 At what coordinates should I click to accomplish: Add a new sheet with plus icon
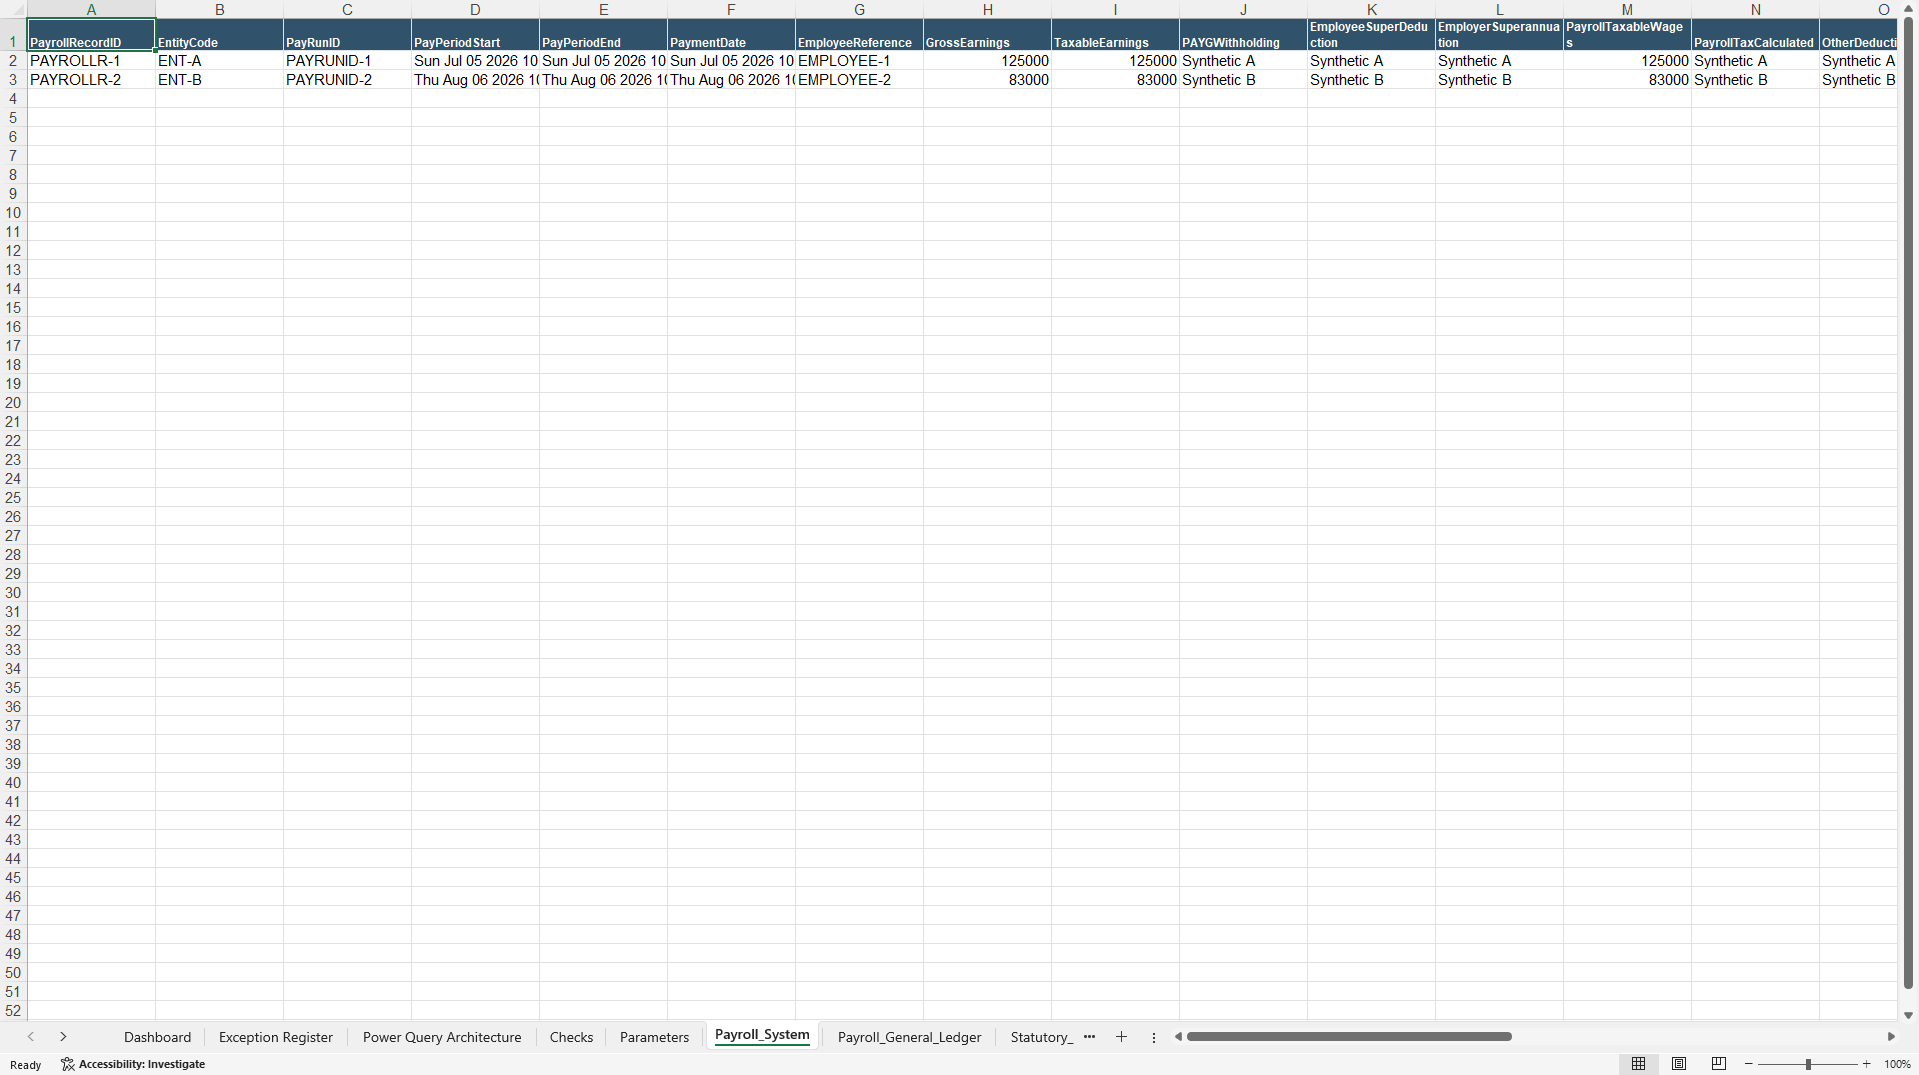(1121, 1037)
